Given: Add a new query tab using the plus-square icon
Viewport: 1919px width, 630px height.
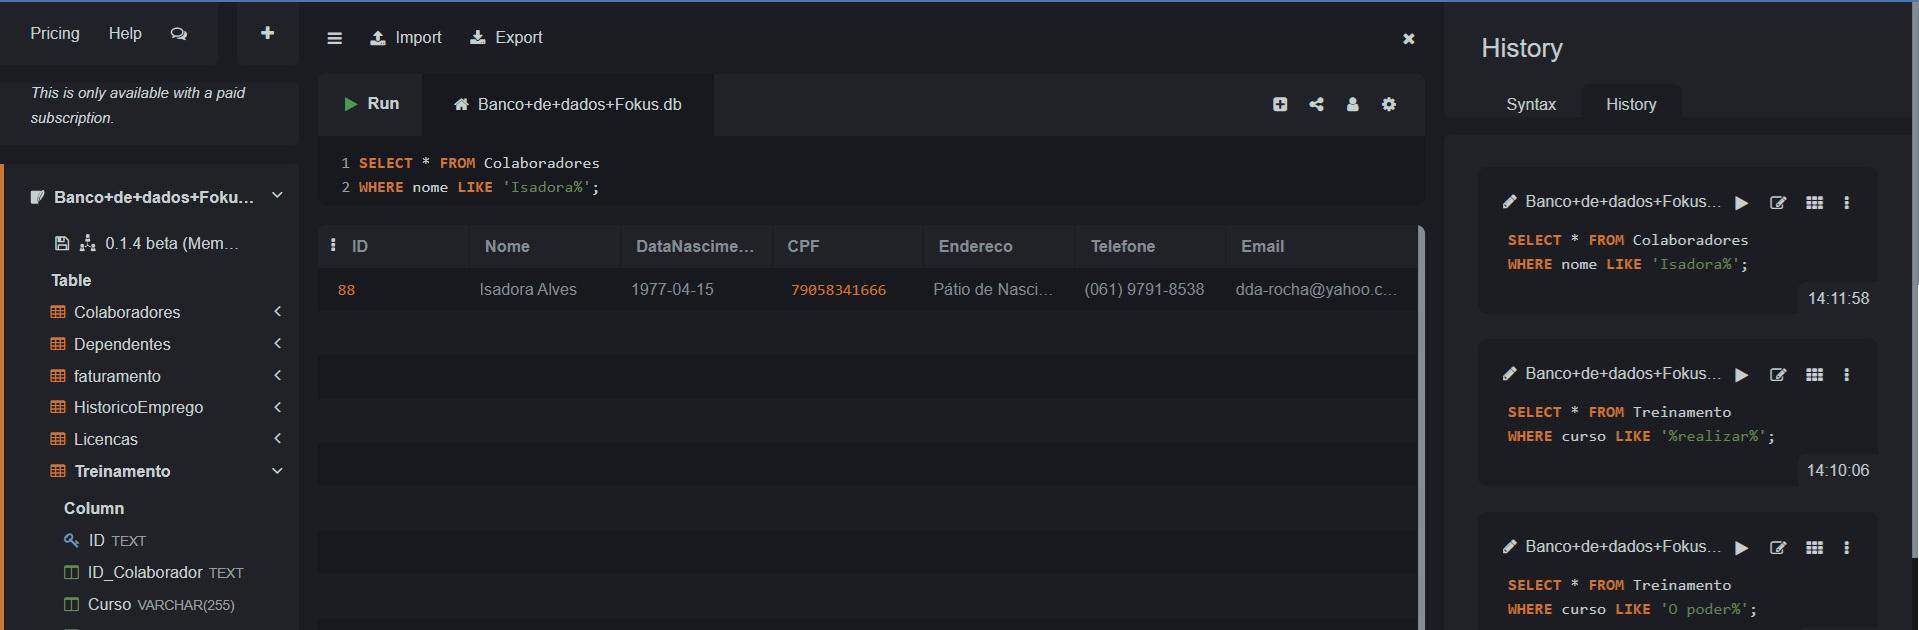Looking at the screenshot, I should (x=1280, y=104).
